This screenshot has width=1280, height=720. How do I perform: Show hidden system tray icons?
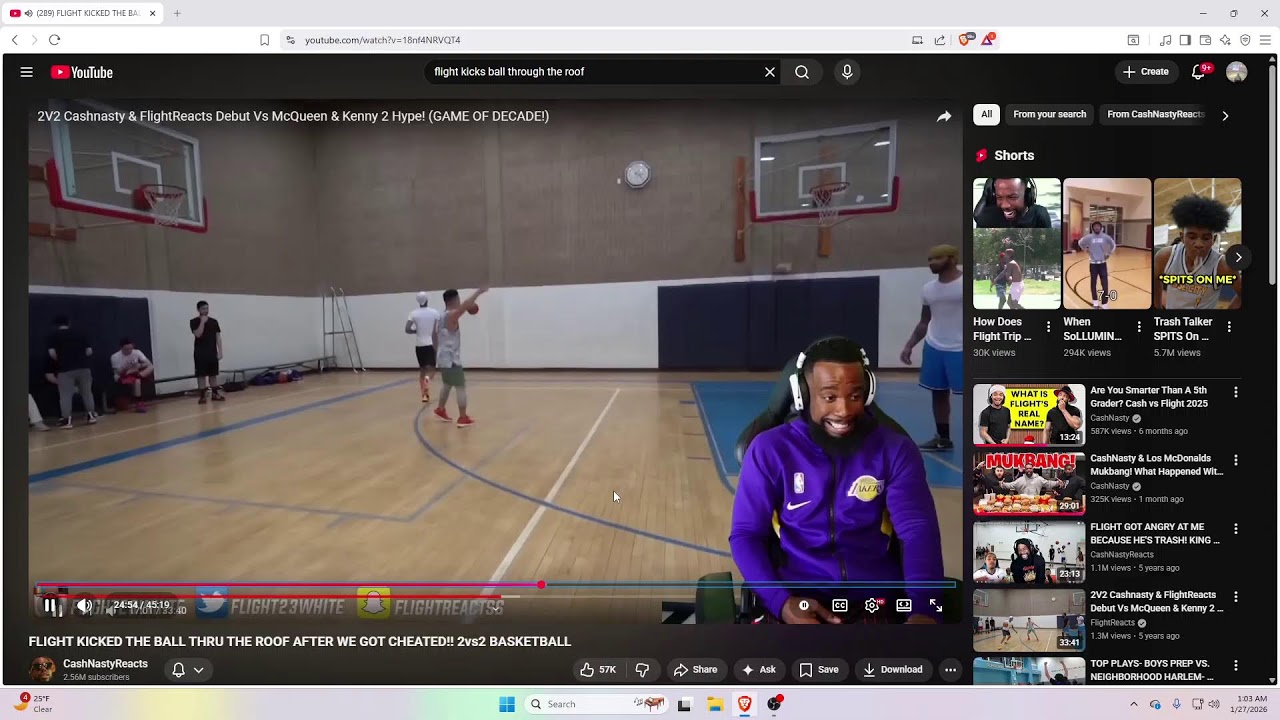tap(1133, 704)
